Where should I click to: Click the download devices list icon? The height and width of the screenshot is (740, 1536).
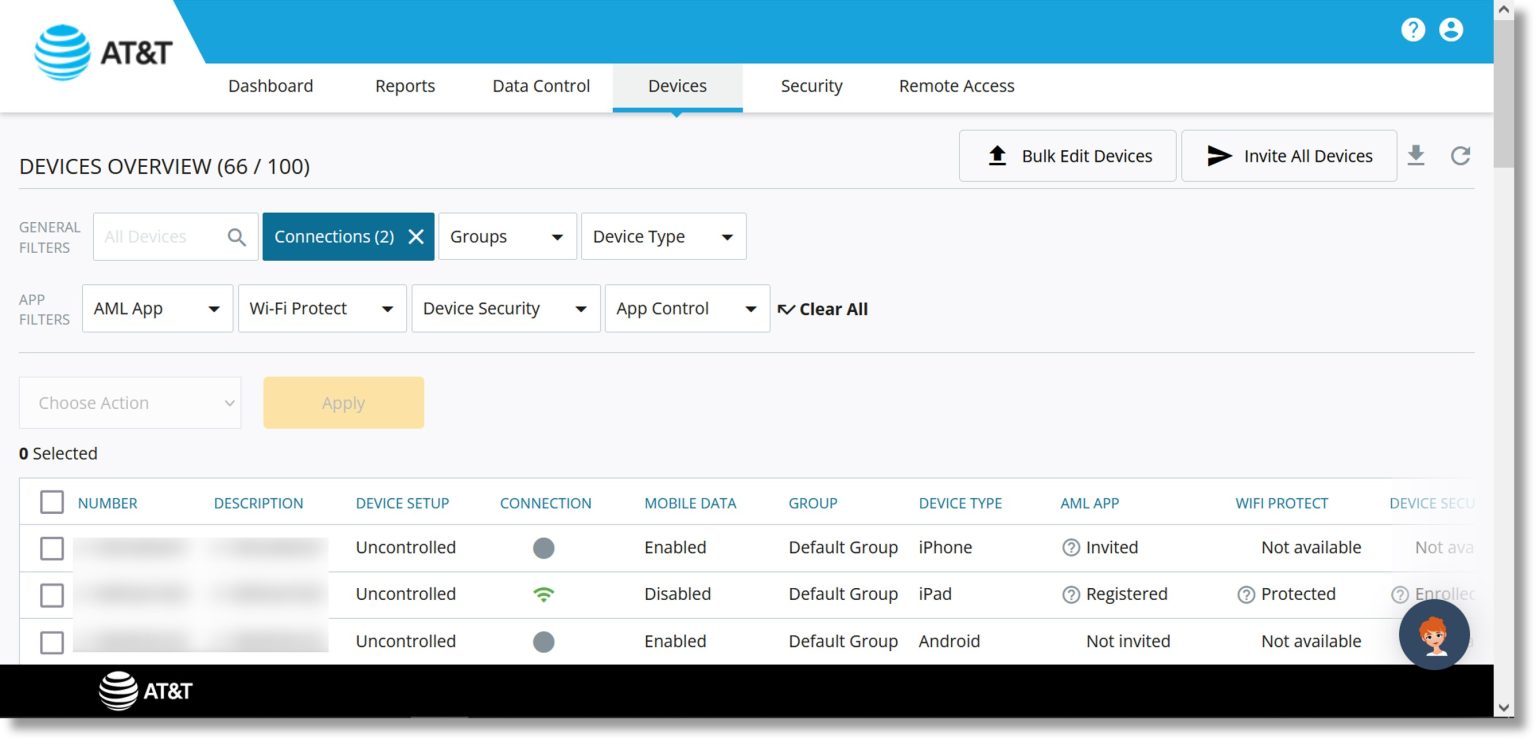pyautogui.click(x=1416, y=156)
